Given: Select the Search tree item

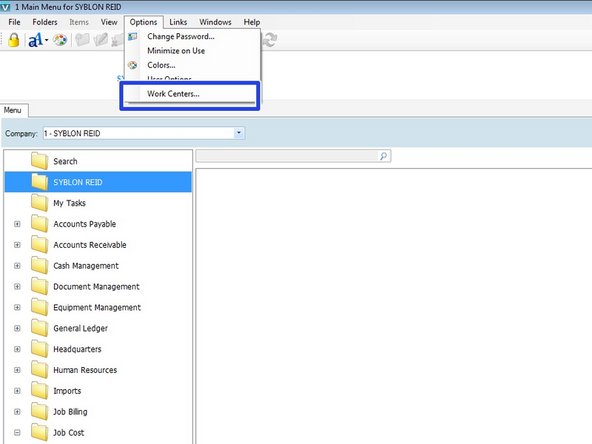Looking at the screenshot, I should tap(65, 162).
